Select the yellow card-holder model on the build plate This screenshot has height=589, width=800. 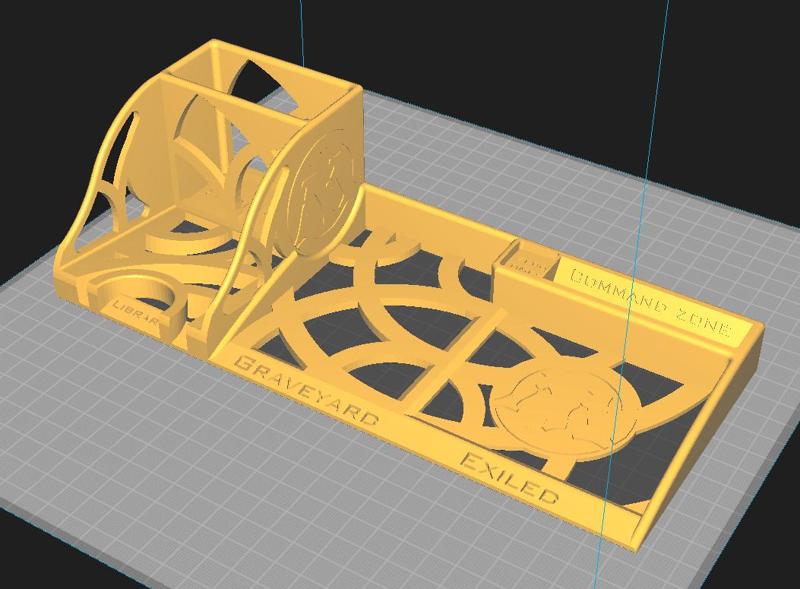(408, 296)
